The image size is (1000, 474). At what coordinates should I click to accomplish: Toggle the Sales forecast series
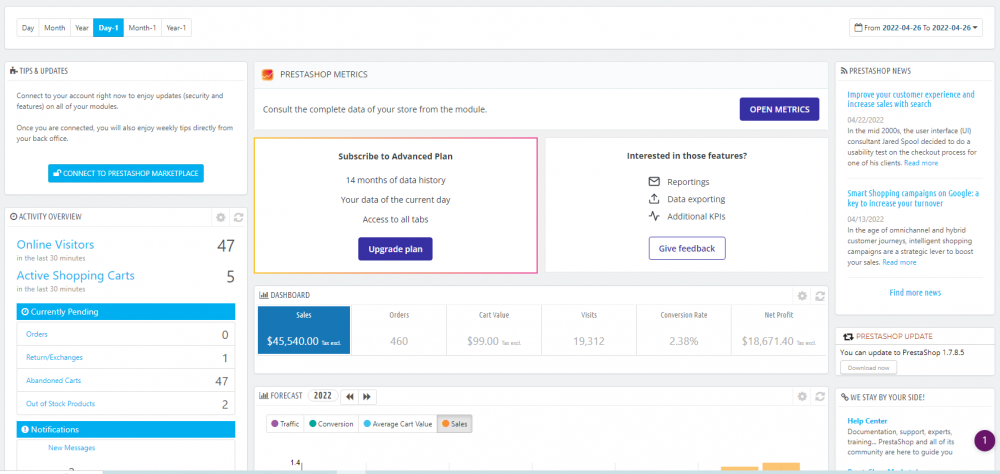pos(455,424)
